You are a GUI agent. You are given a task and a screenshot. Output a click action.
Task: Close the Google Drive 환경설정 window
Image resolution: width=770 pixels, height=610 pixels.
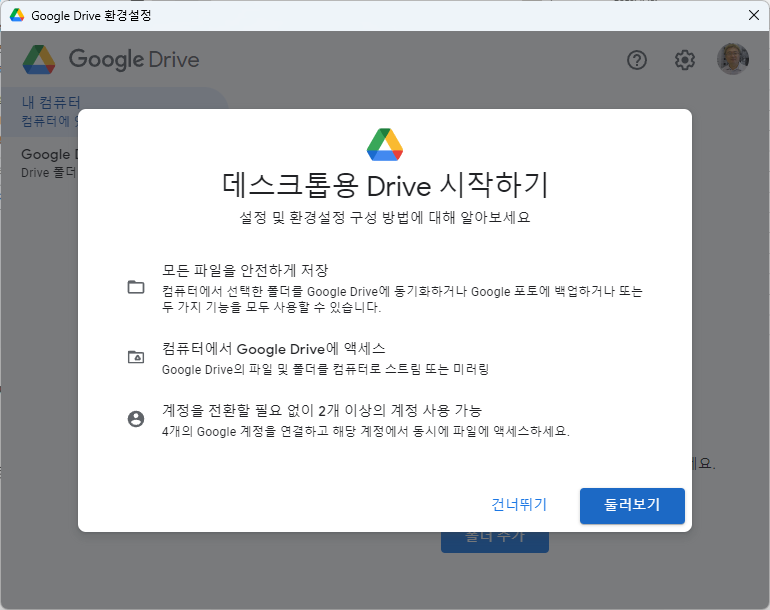click(753, 15)
